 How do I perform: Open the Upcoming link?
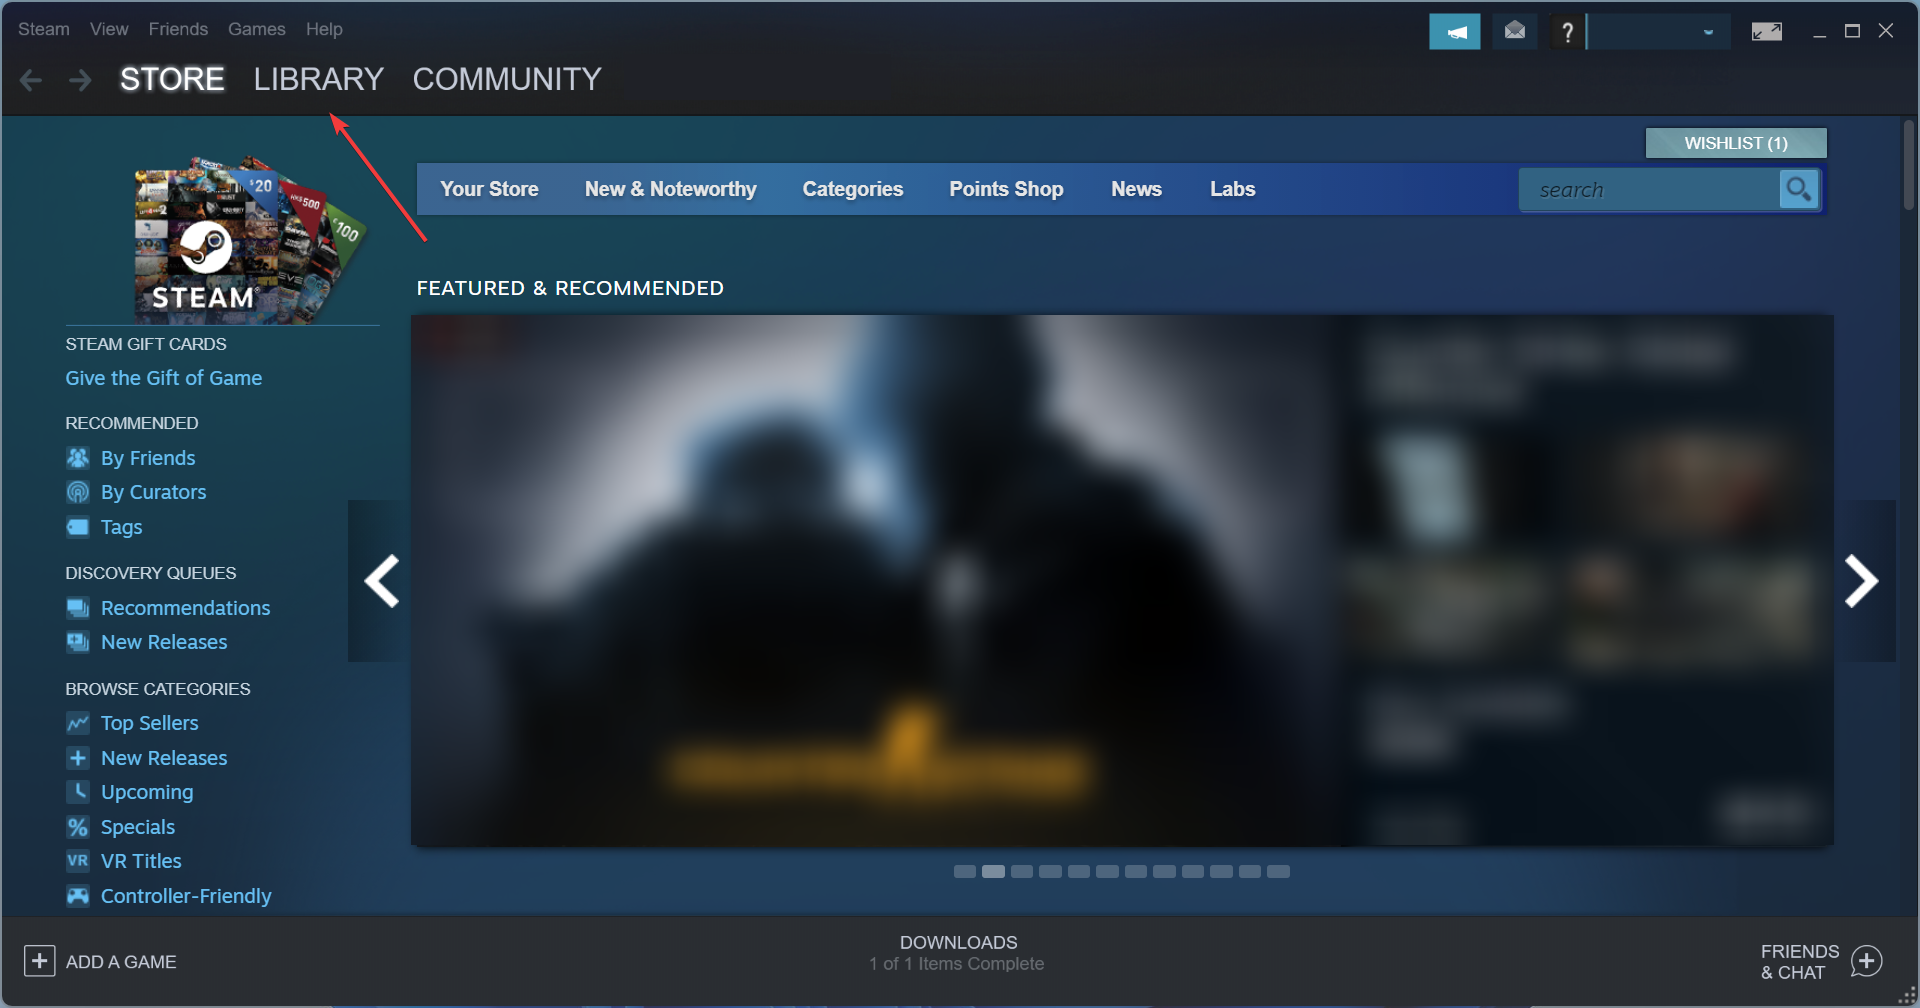tap(147, 792)
